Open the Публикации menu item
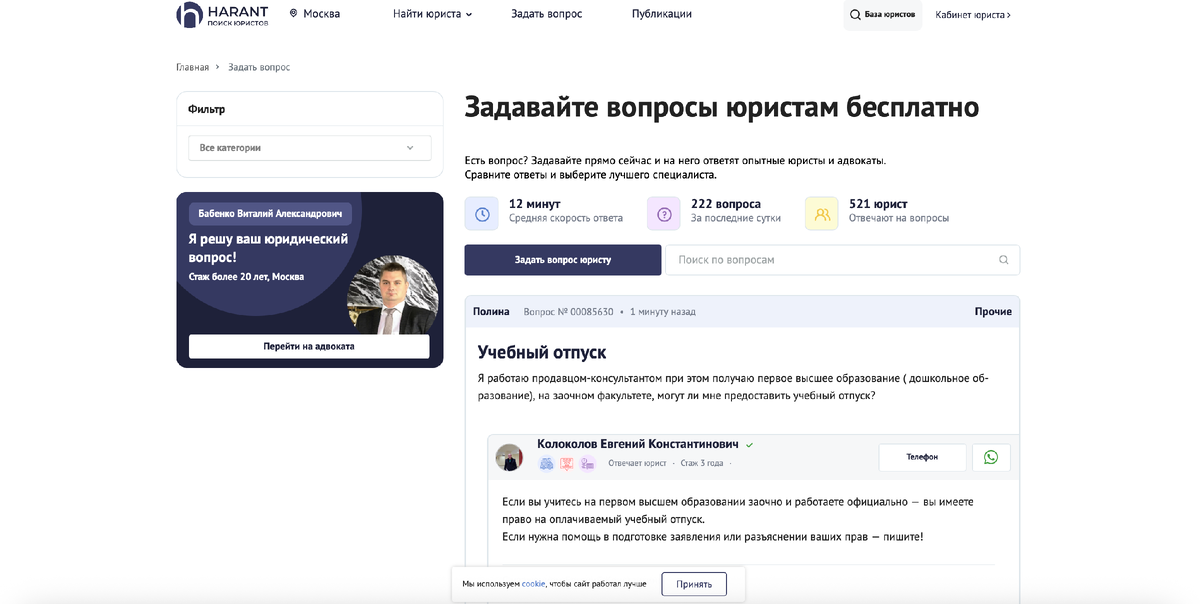 (x=660, y=13)
